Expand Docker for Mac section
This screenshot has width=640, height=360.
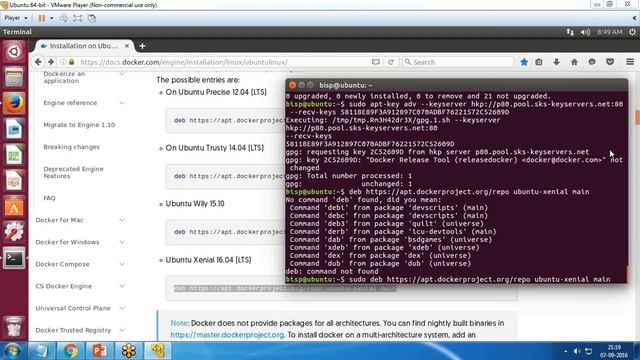point(122,220)
